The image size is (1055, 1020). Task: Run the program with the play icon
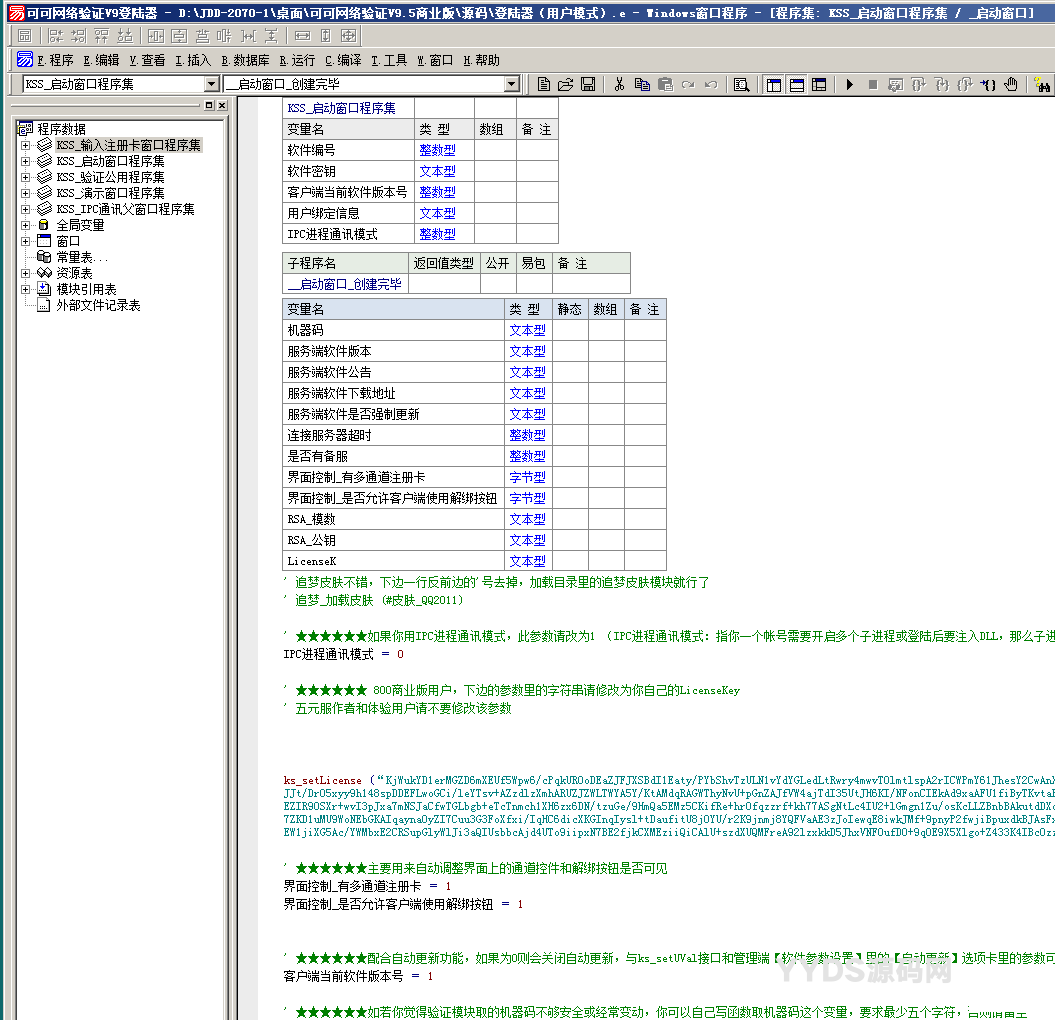(850, 84)
